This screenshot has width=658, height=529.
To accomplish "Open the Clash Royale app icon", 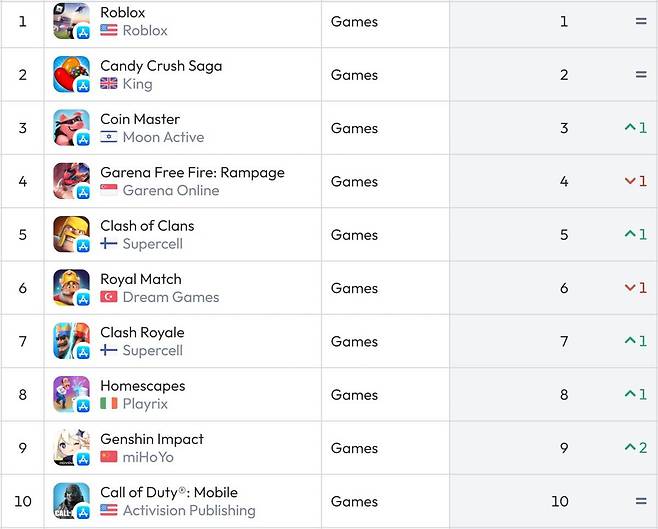I will 71,341.
